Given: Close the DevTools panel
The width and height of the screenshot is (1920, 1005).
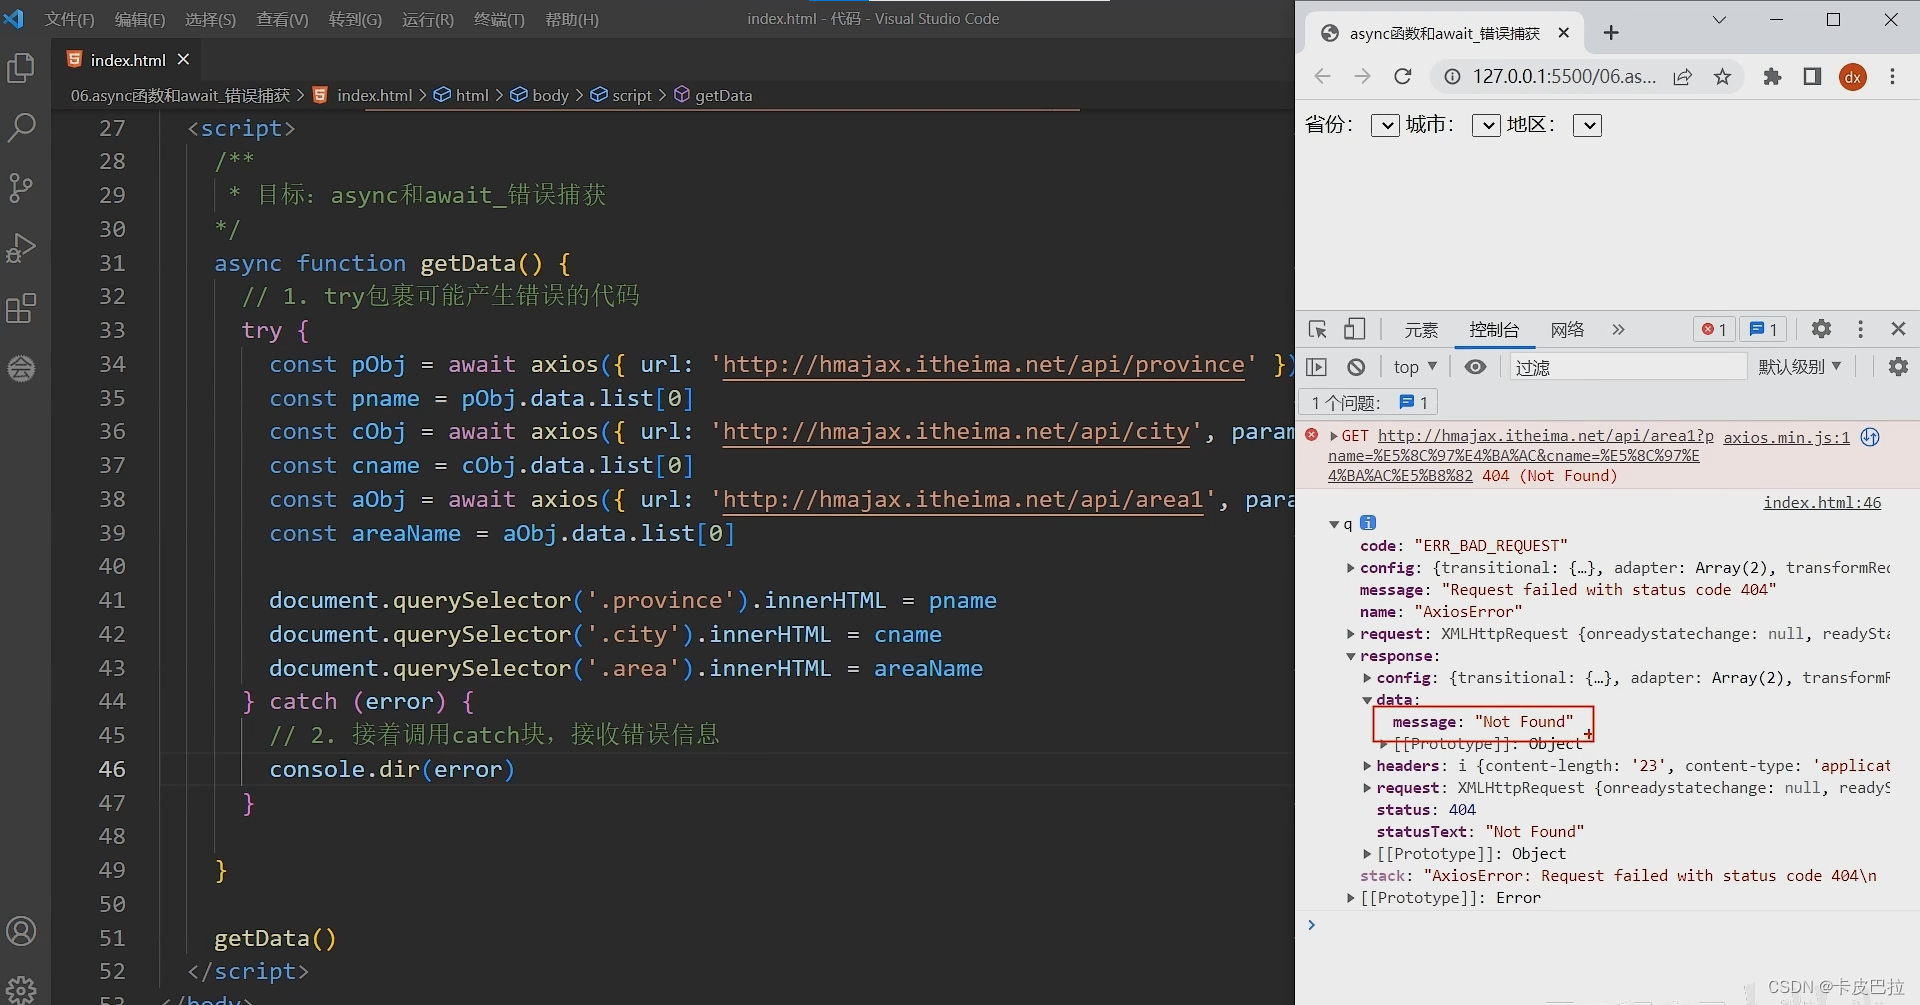Looking at the screenshot, I should click(1898, 329).
